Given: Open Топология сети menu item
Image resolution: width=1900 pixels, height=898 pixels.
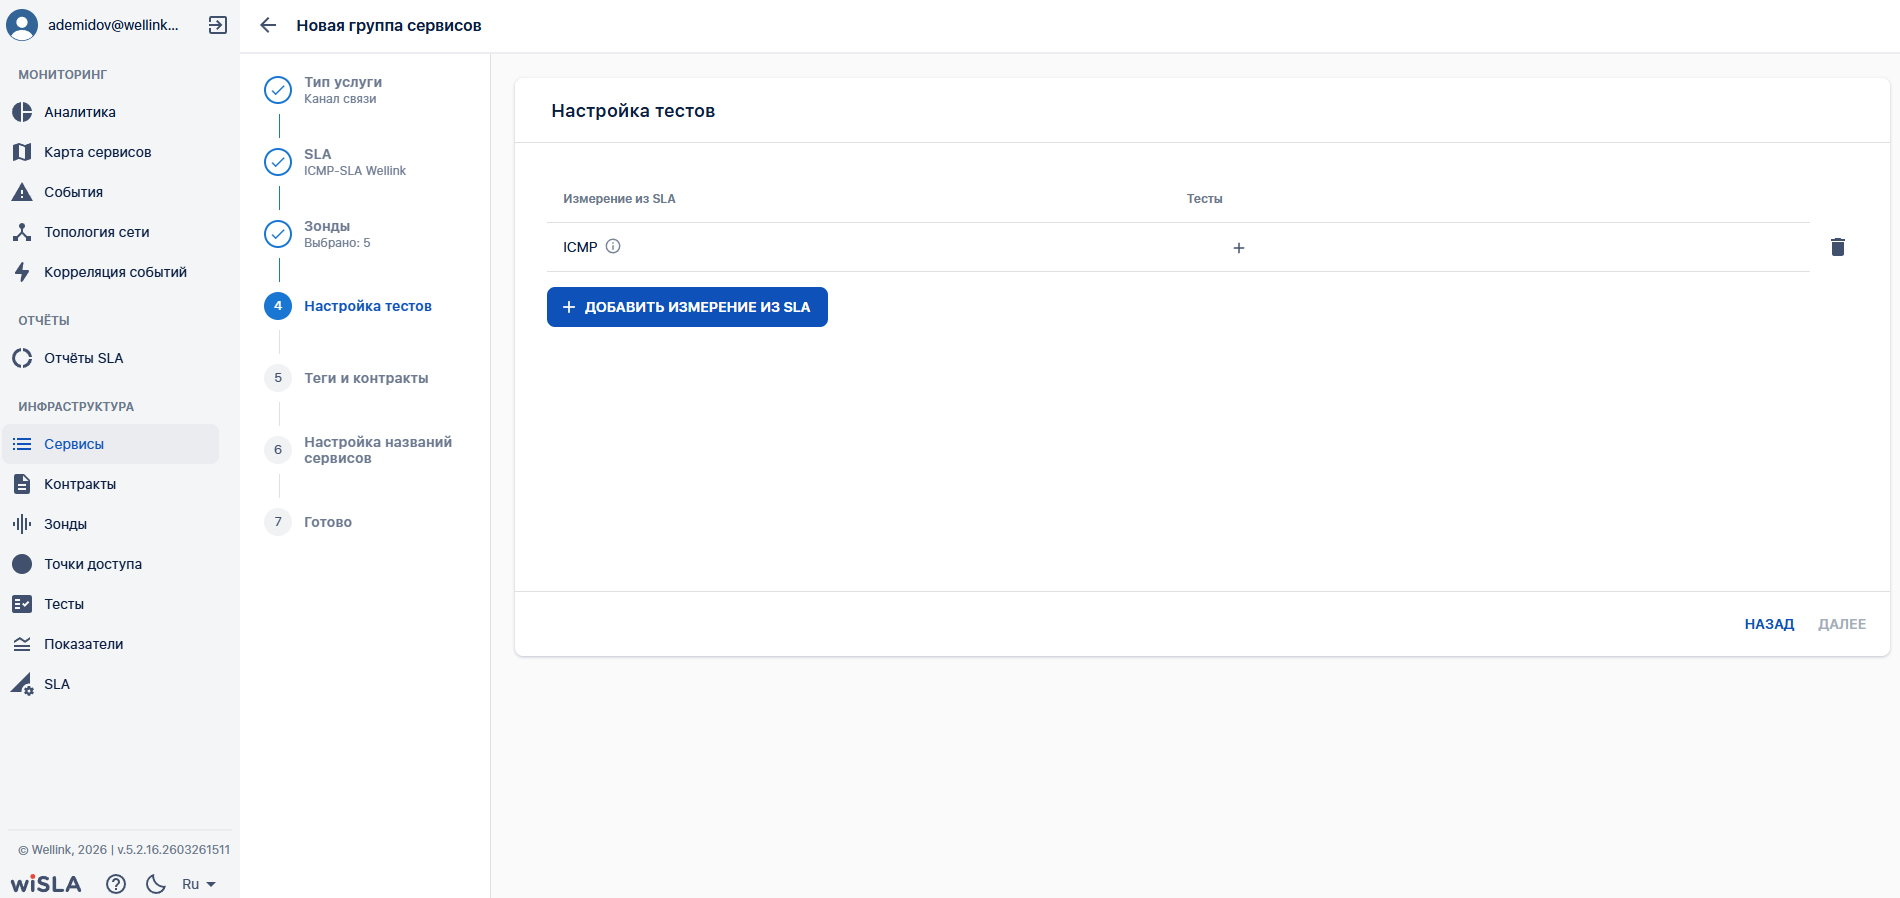Looking at the screenshot, I should point(110,232).
